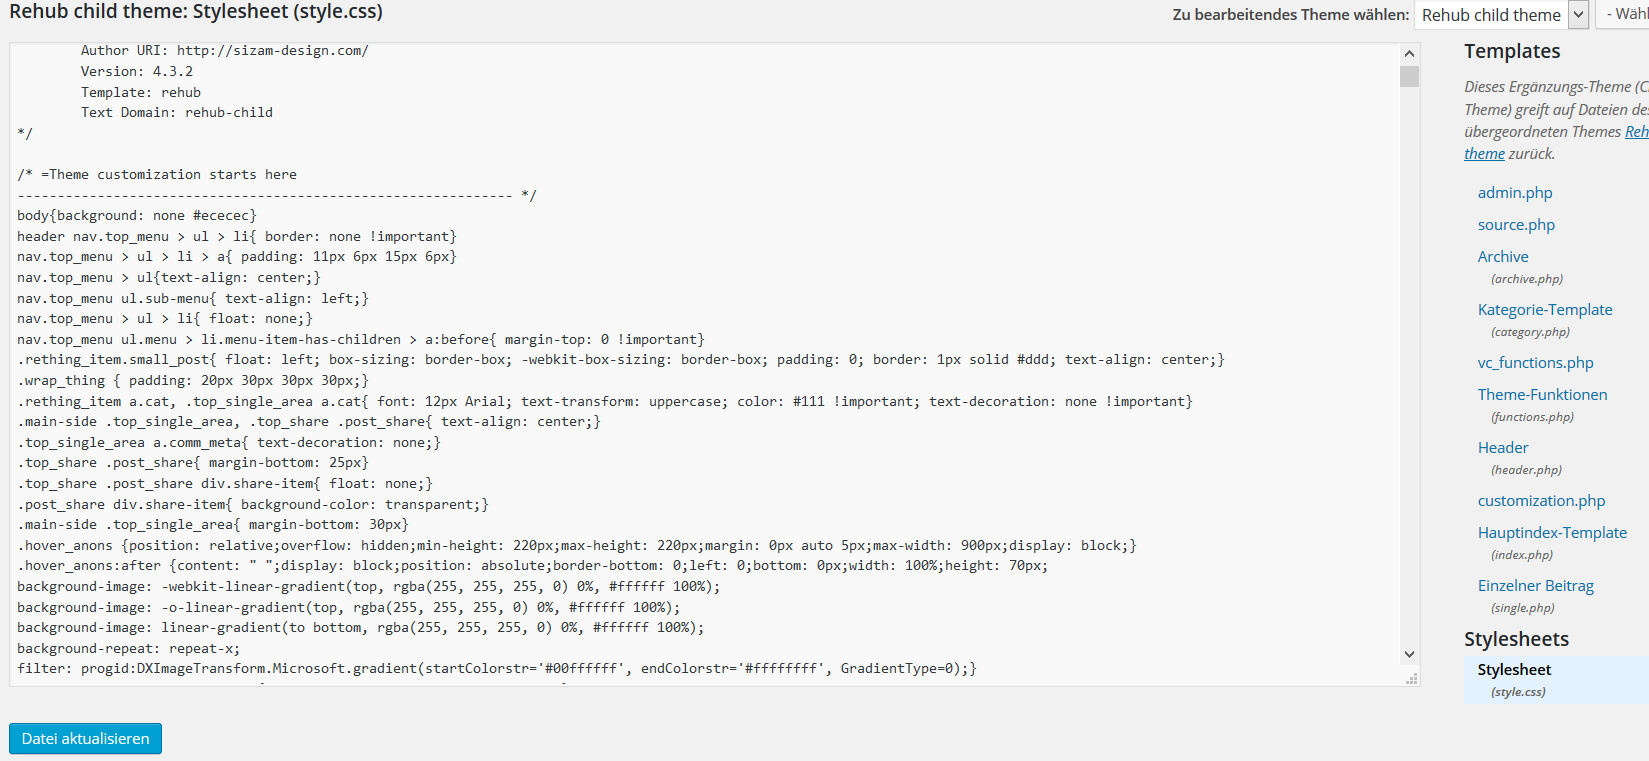Viewport: 1649px width, 761px height.
Task: Open the Header template link
Action: click(1503, 448)
